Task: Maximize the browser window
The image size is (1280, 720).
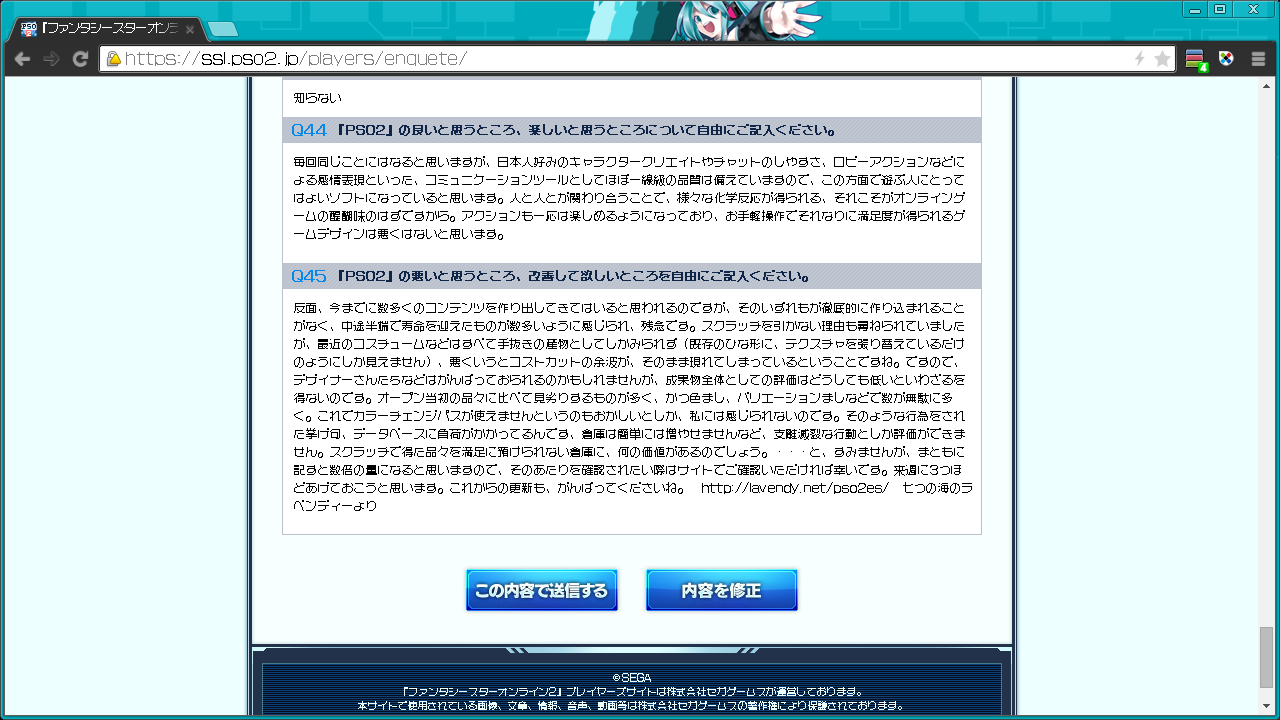Action: (1219, 8)
